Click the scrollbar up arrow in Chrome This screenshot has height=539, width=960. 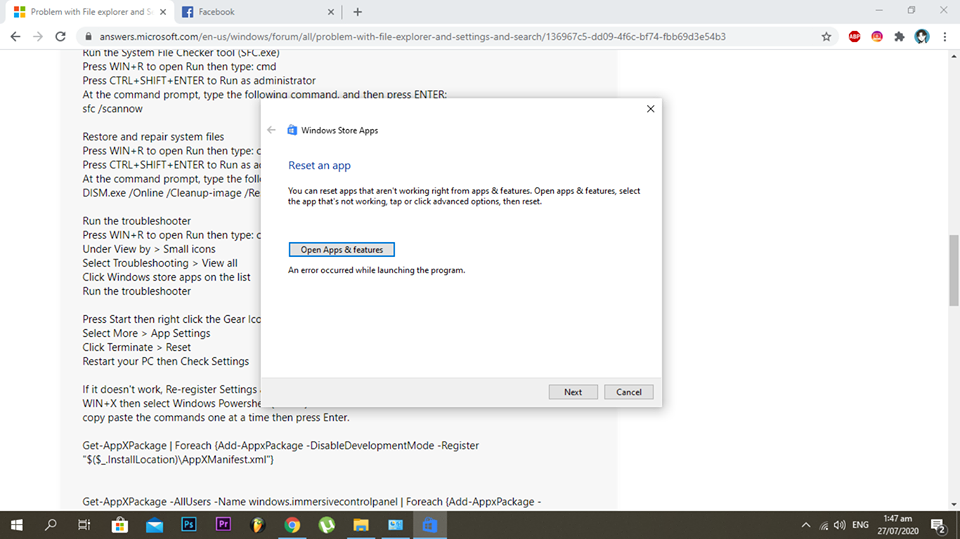coord(954,56)
